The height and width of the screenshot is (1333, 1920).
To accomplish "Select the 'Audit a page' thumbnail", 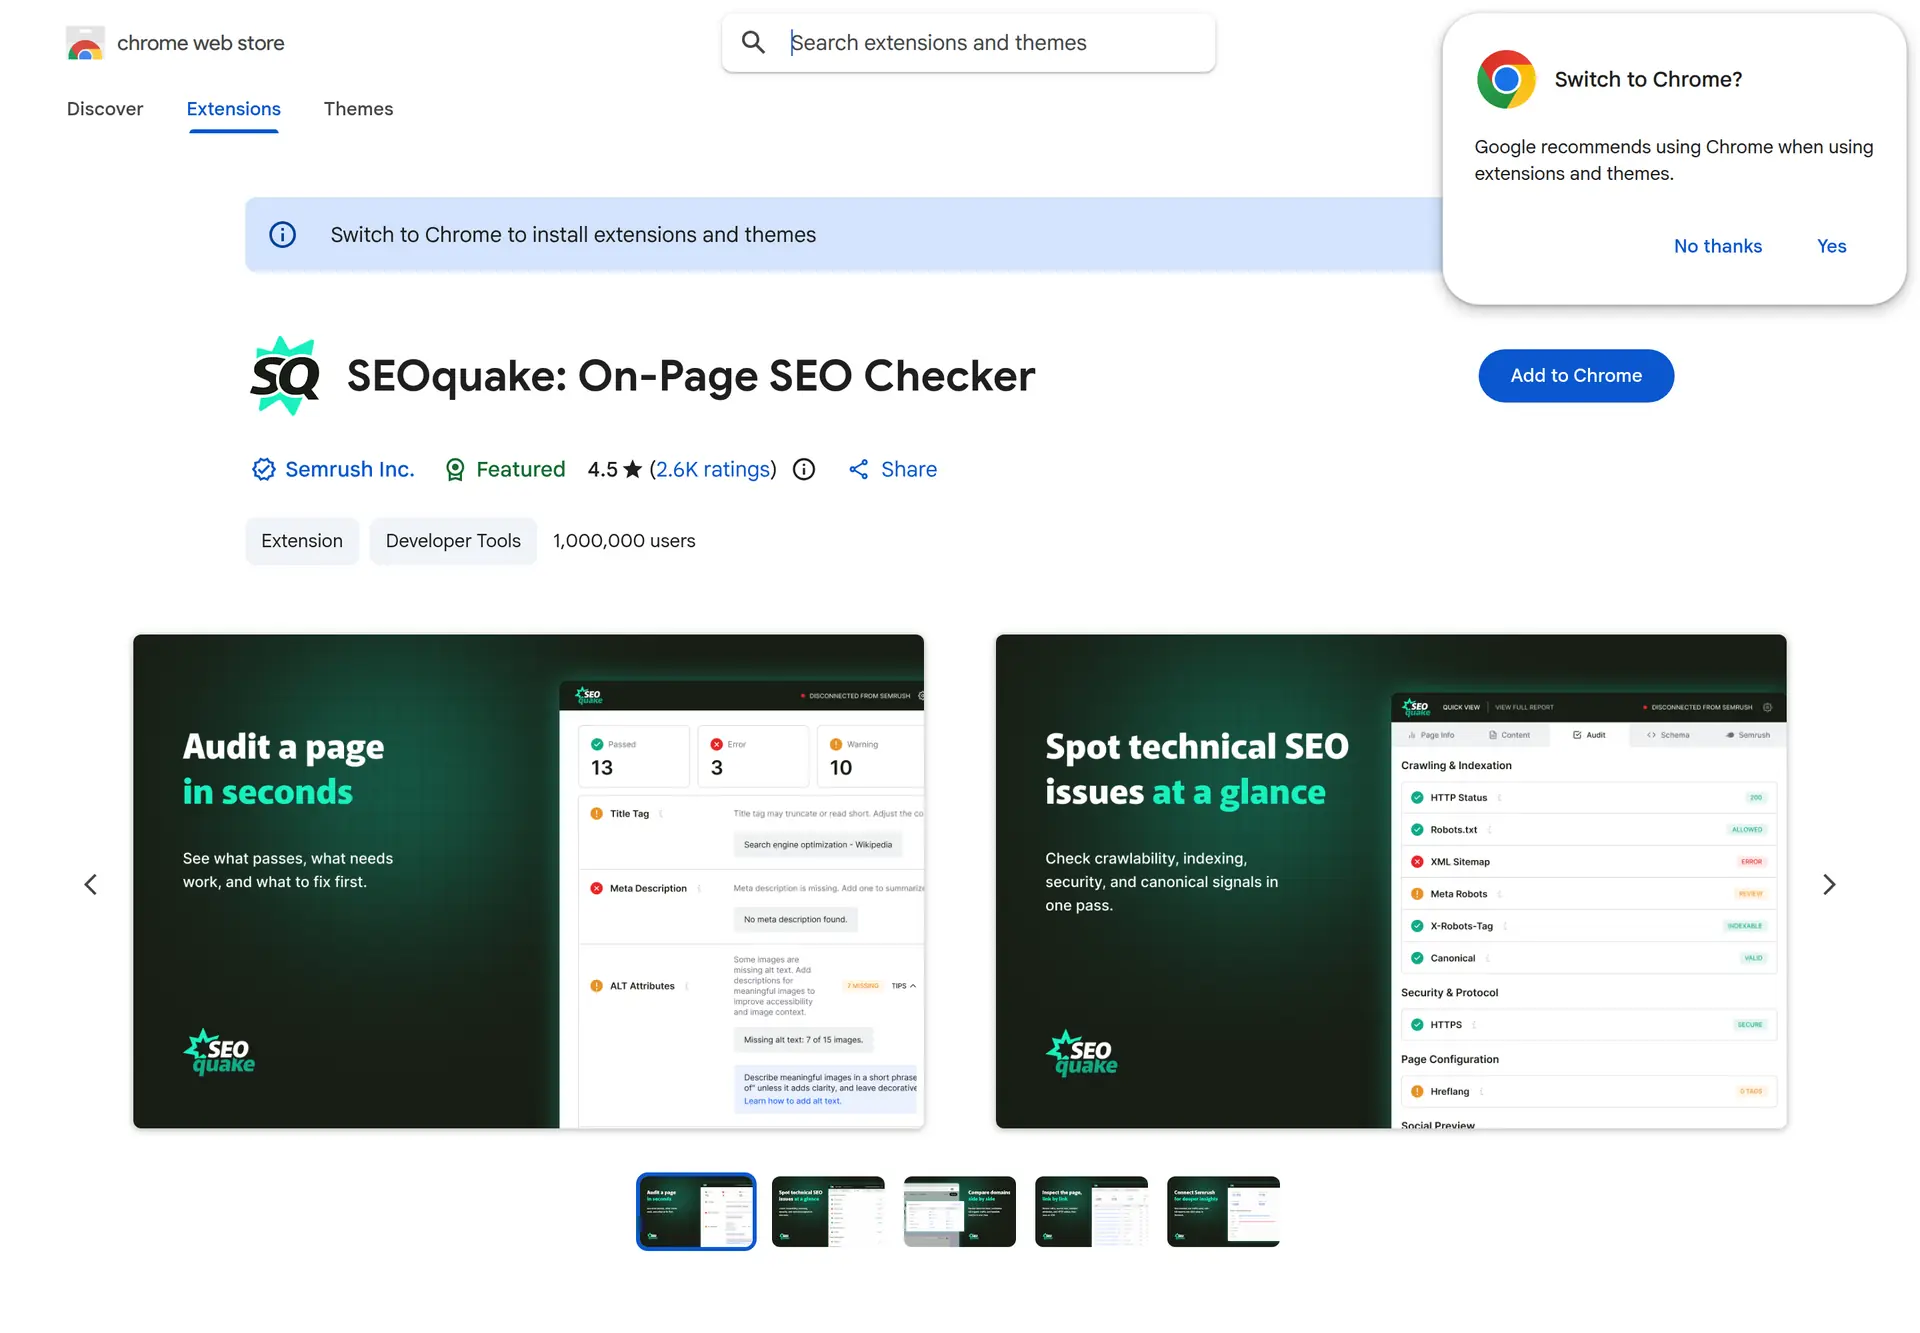I will [696, 1212].
